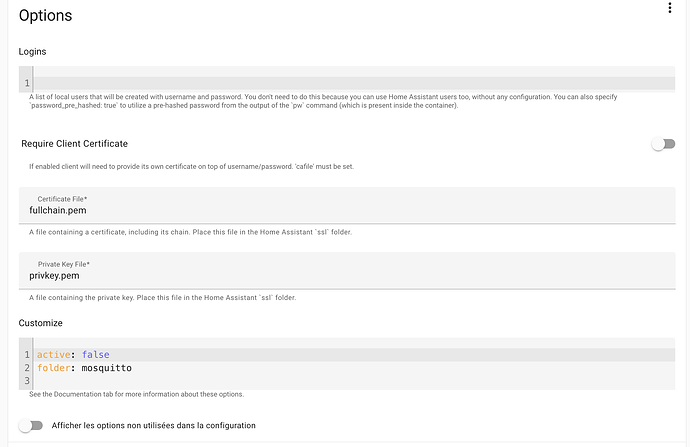Click the Certificate File input field

[x=347, y=205]
